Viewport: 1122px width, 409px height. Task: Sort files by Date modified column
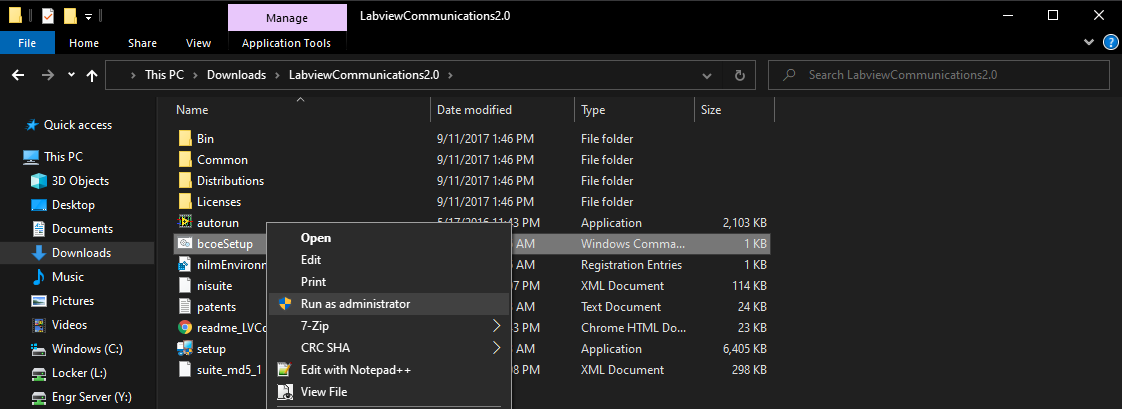pyautogui.click(x=474, y=110)
